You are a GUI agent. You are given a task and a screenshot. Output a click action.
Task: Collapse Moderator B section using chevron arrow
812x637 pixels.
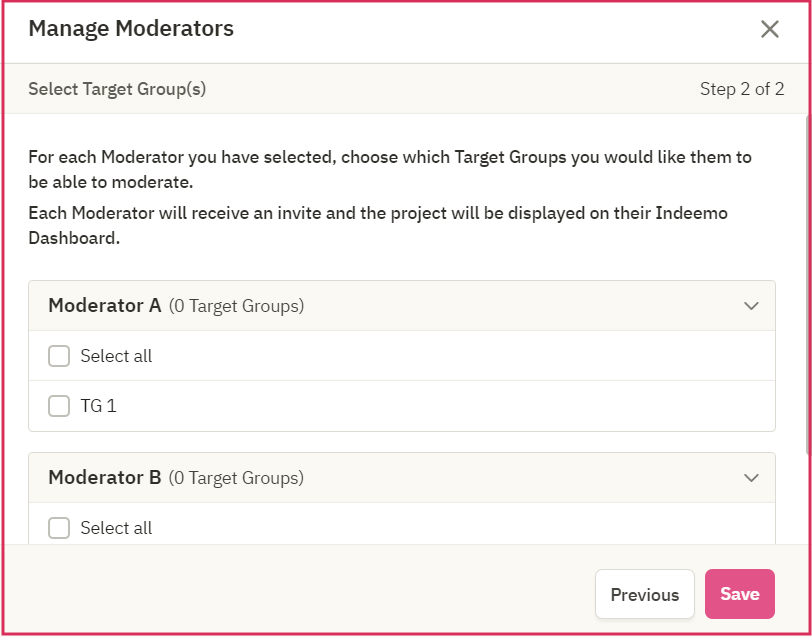coord(751,477)
